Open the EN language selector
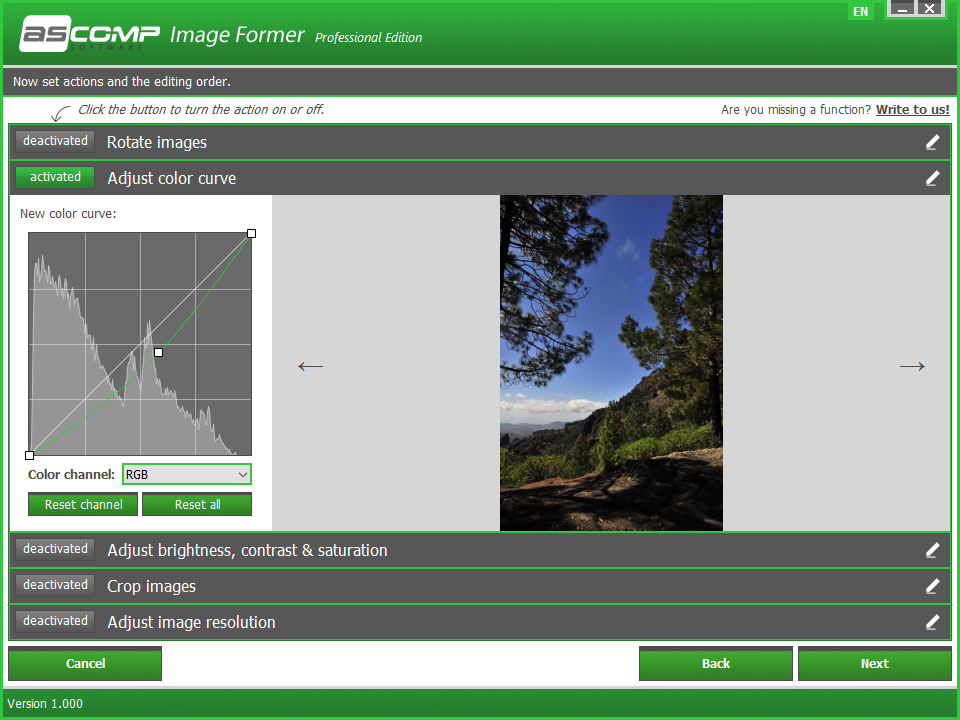960x720 pixels. tap(860, 12)
